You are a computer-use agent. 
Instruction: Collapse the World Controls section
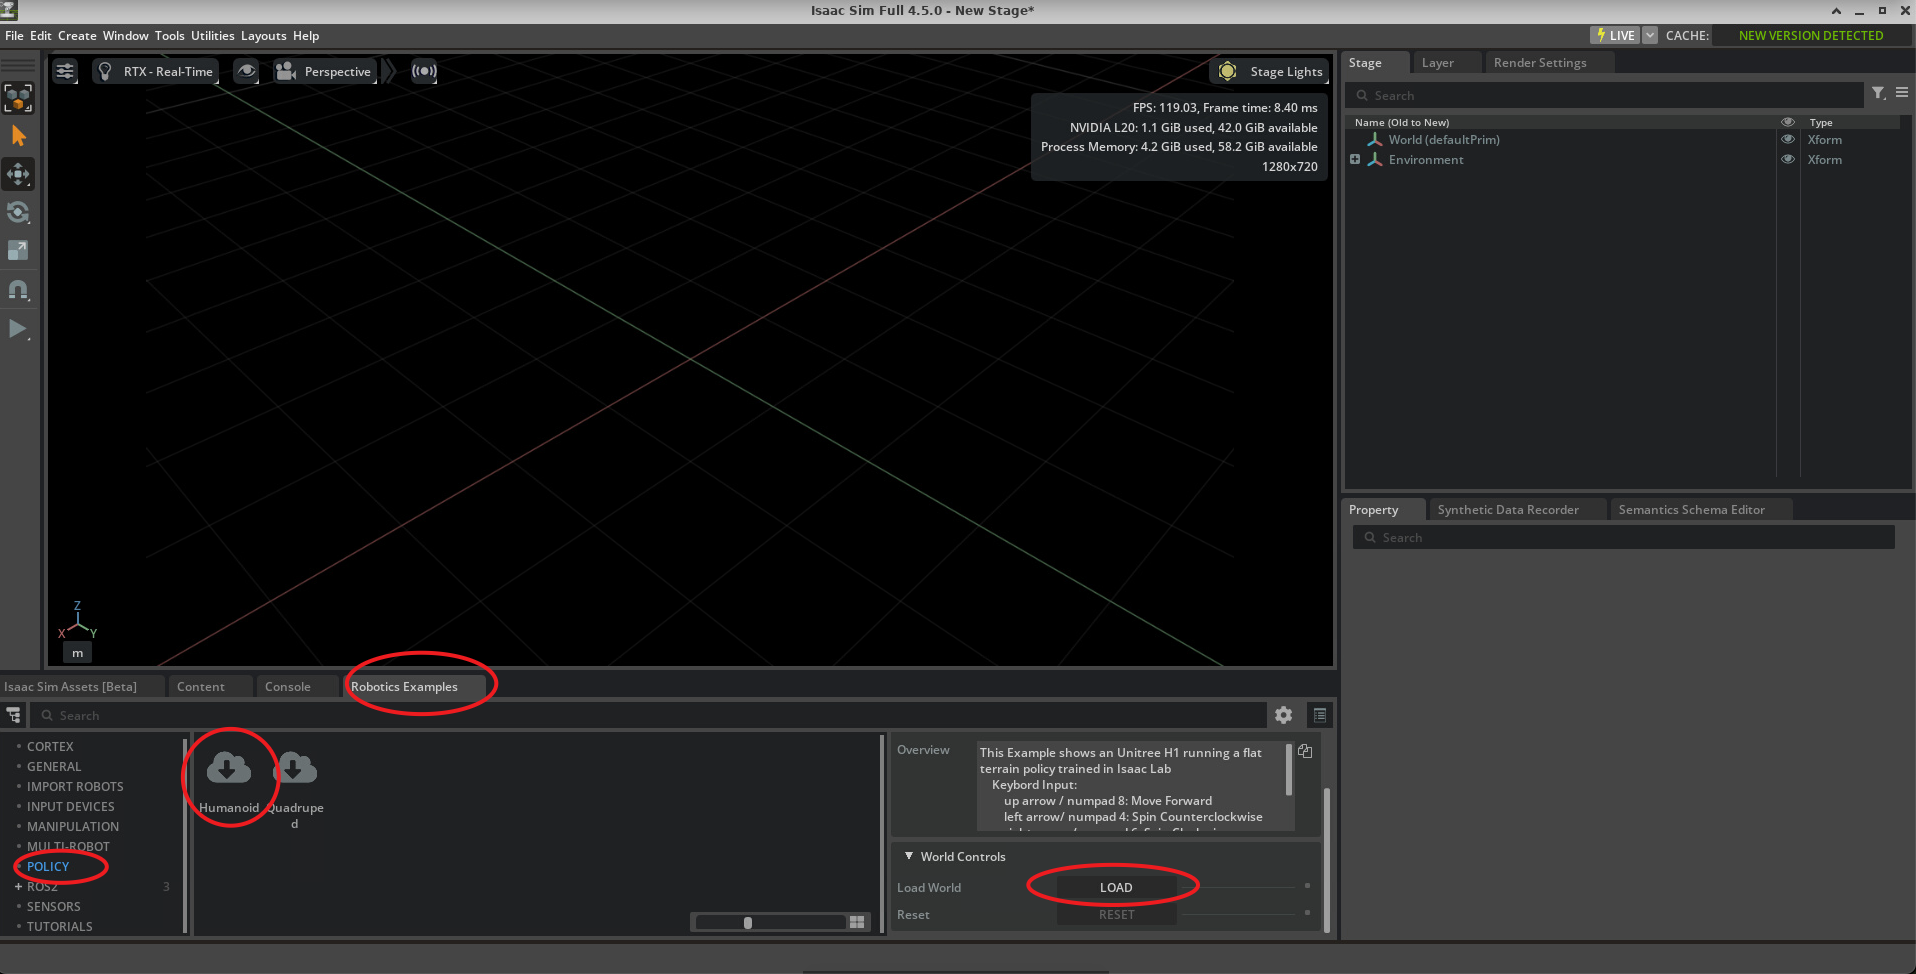click(909, 857)
